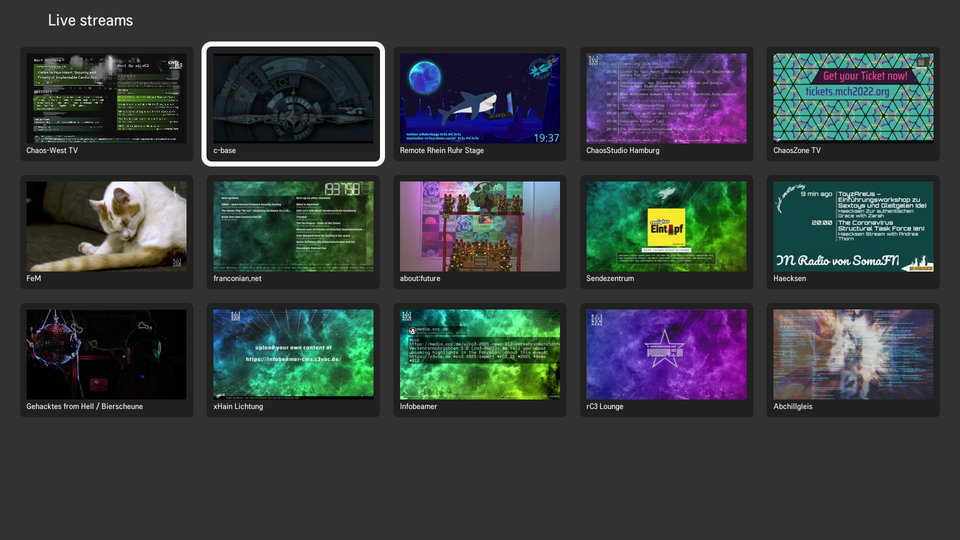Open the franconian.net stream tile
Image resolution: width=960 pixels, height=540 pixels.
(x=293, y=226)
